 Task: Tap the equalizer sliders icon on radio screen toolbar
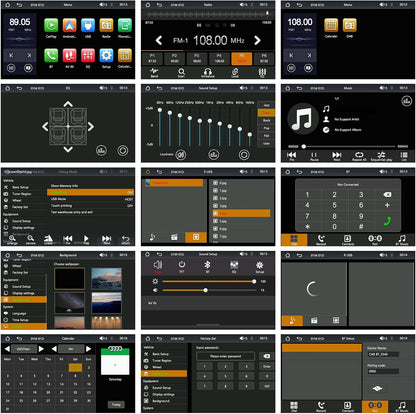click(x=262, y=72)
